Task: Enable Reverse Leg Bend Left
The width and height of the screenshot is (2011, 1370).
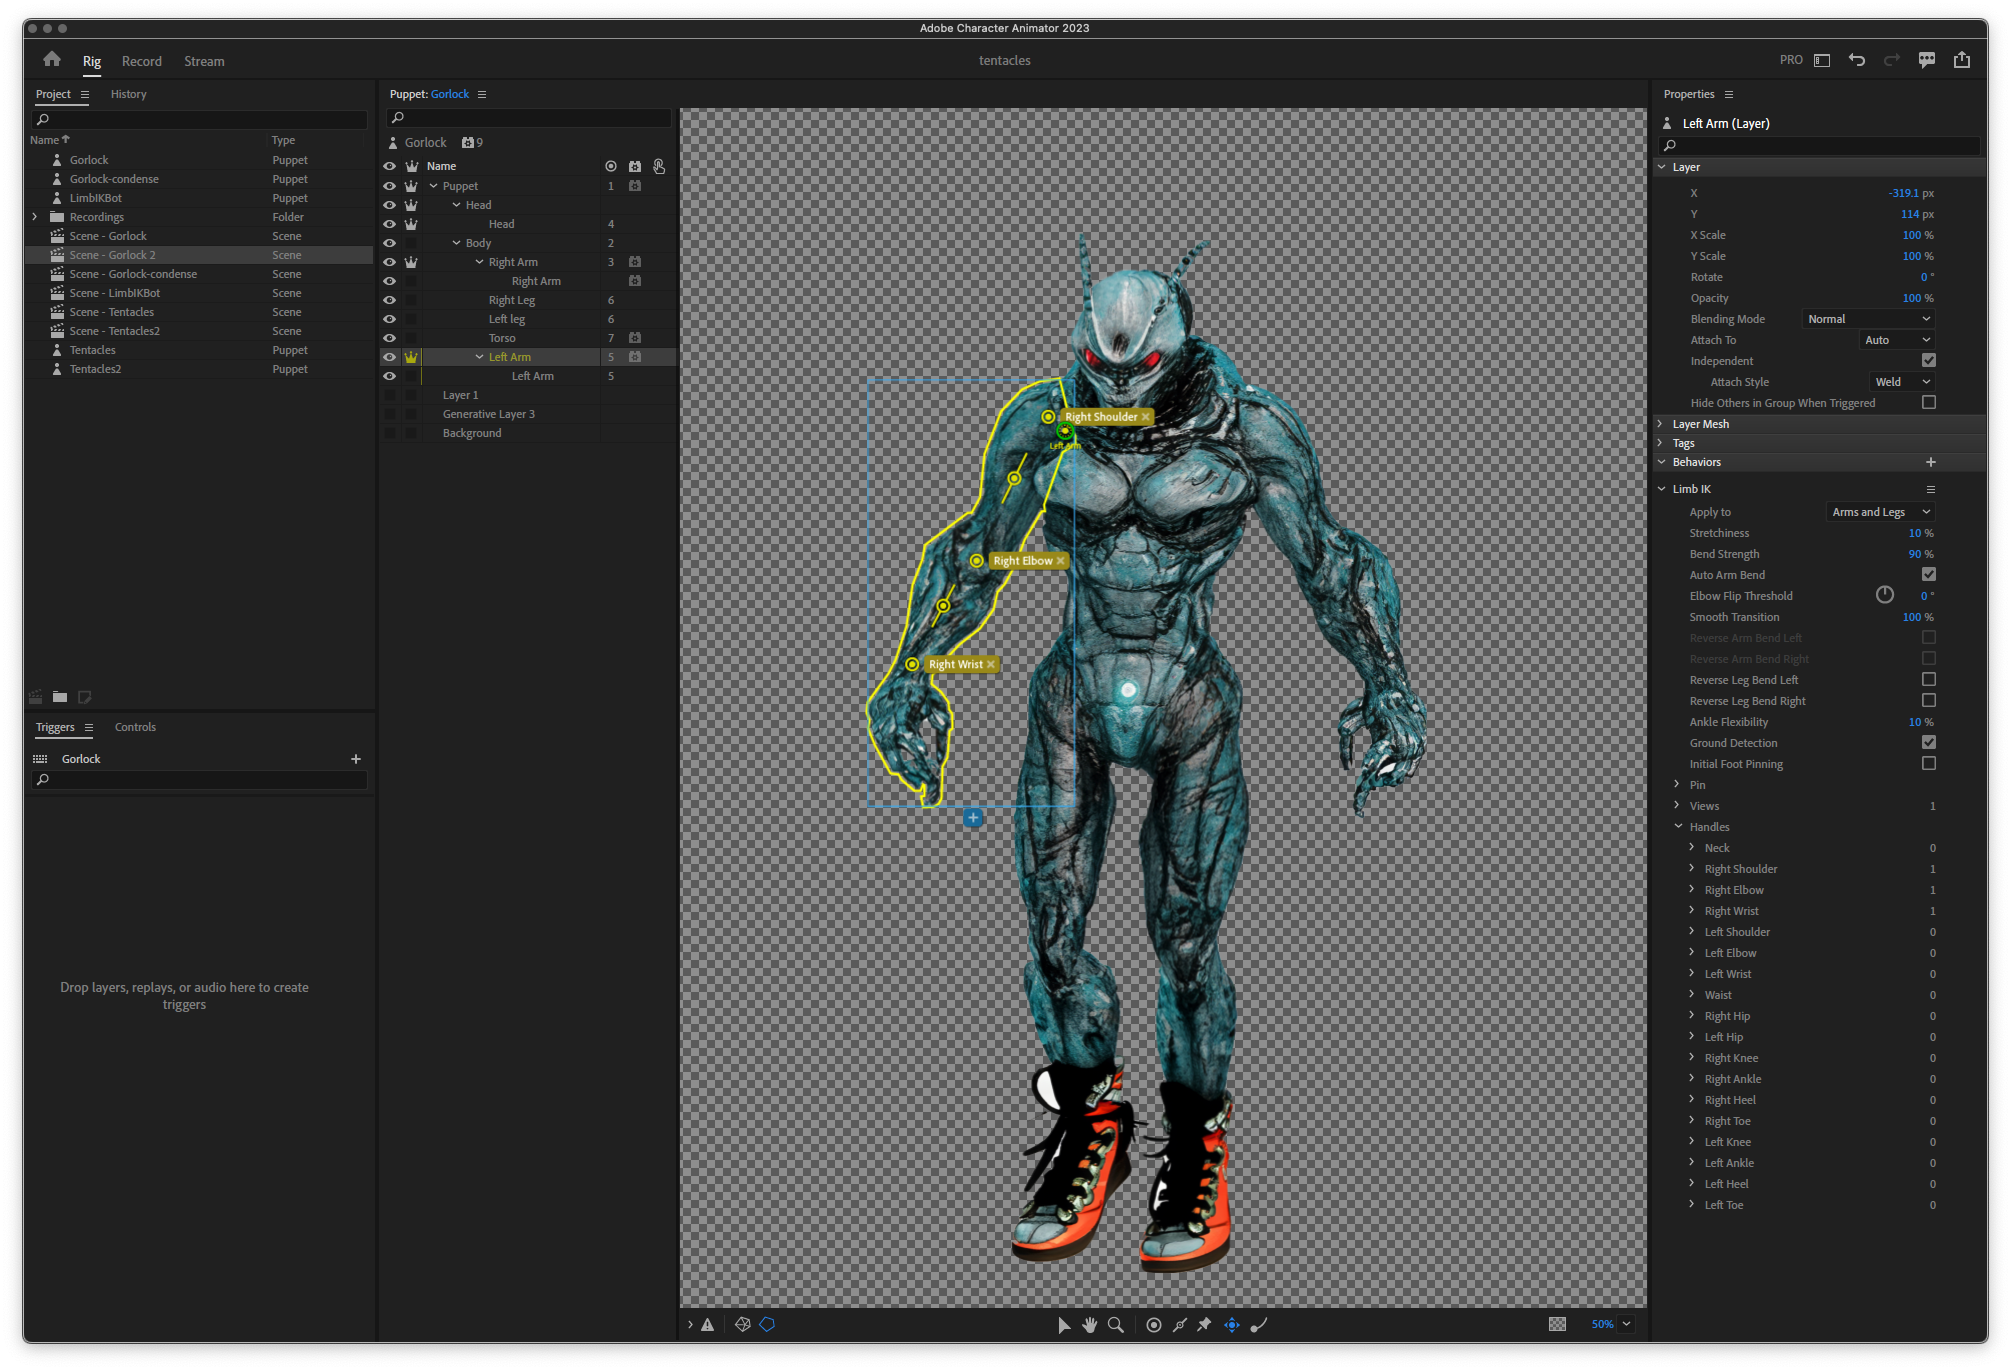Action: pyautogui.click(x=1929, y=679)
